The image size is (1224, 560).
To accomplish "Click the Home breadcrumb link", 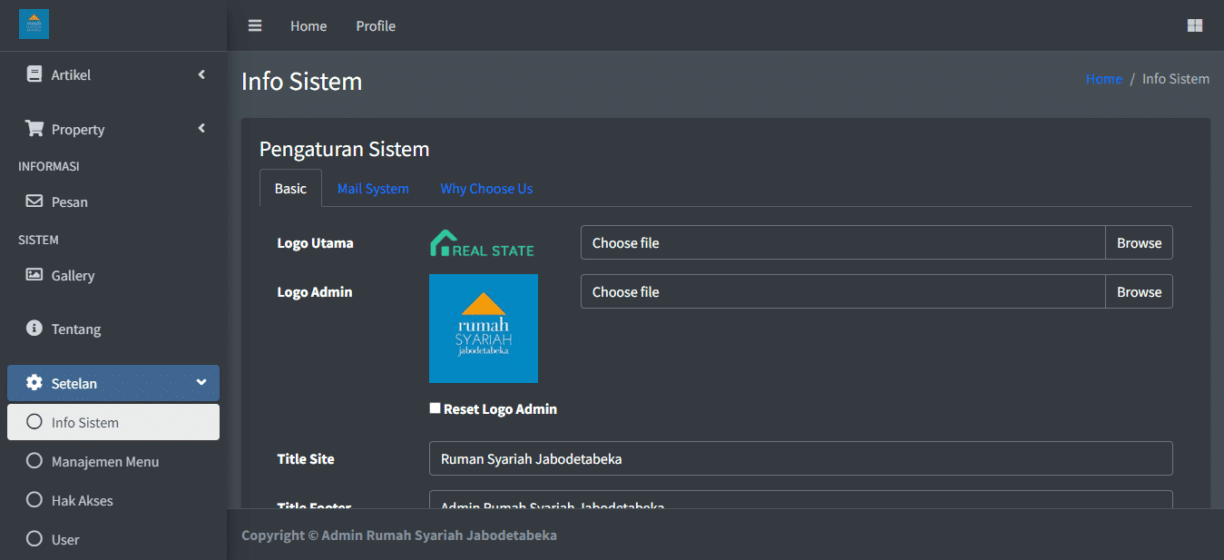I will click(1103, 79).
